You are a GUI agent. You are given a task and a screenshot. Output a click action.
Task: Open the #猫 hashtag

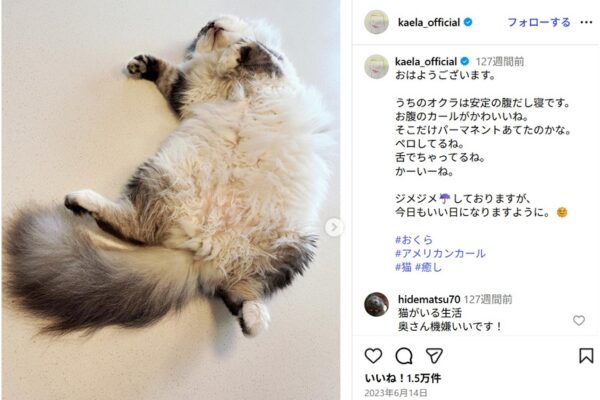pyautogui.click(x=403, y=267)
